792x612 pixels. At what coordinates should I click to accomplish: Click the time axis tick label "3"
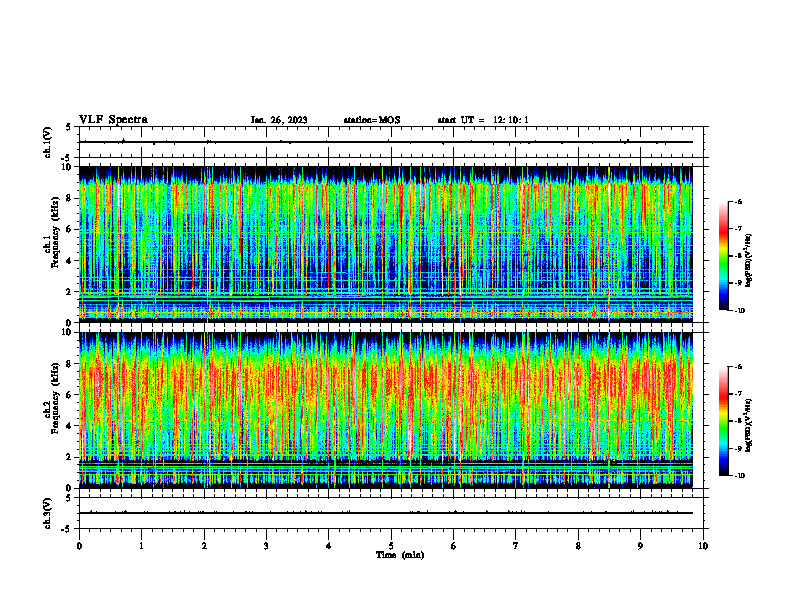(266, 546)
